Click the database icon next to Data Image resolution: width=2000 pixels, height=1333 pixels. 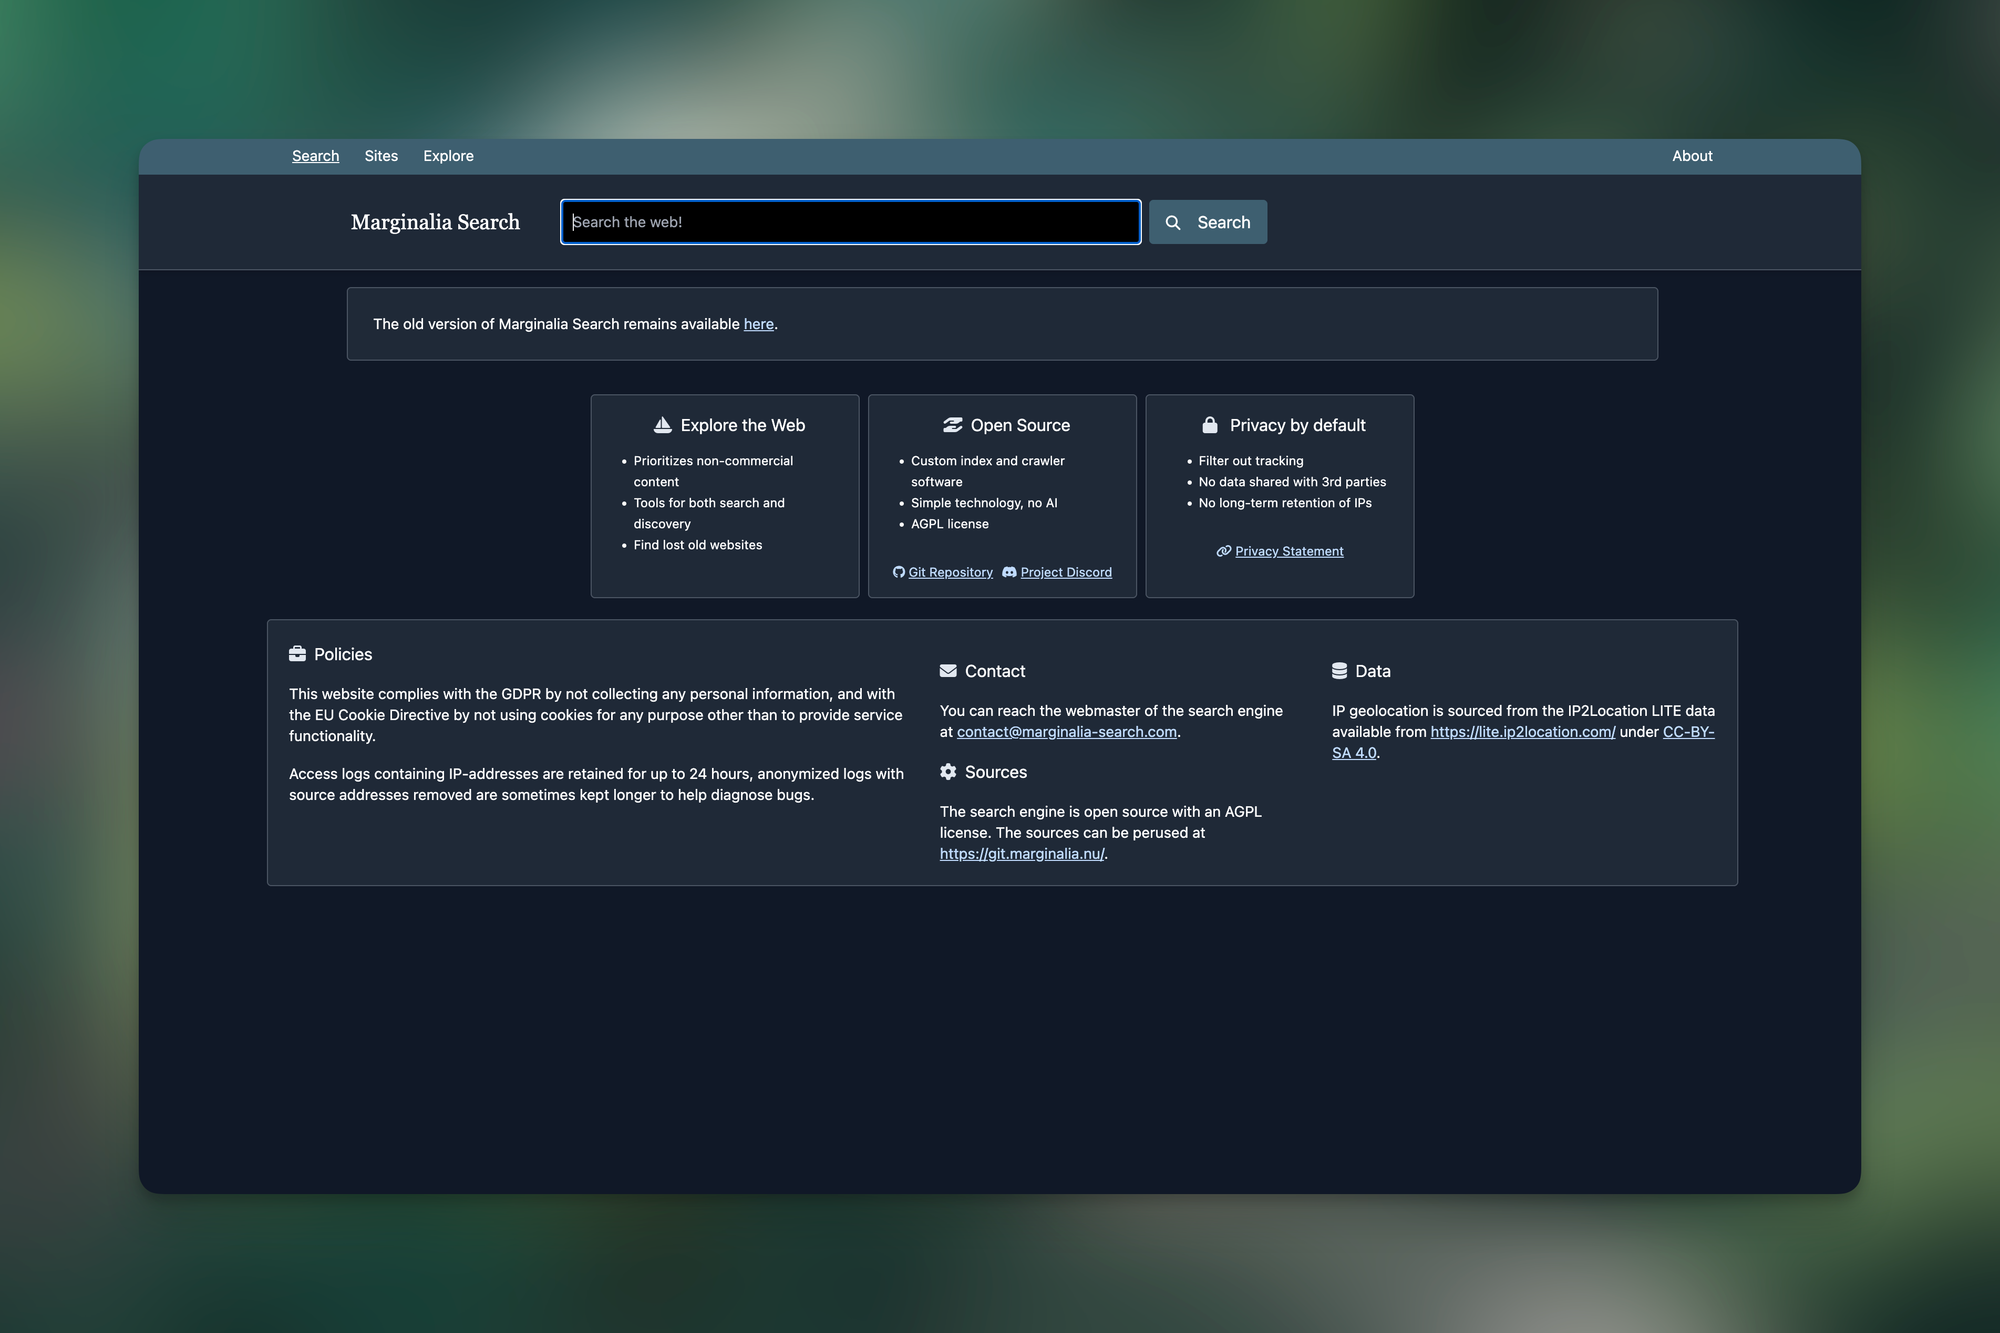[x=1339, y=671]
